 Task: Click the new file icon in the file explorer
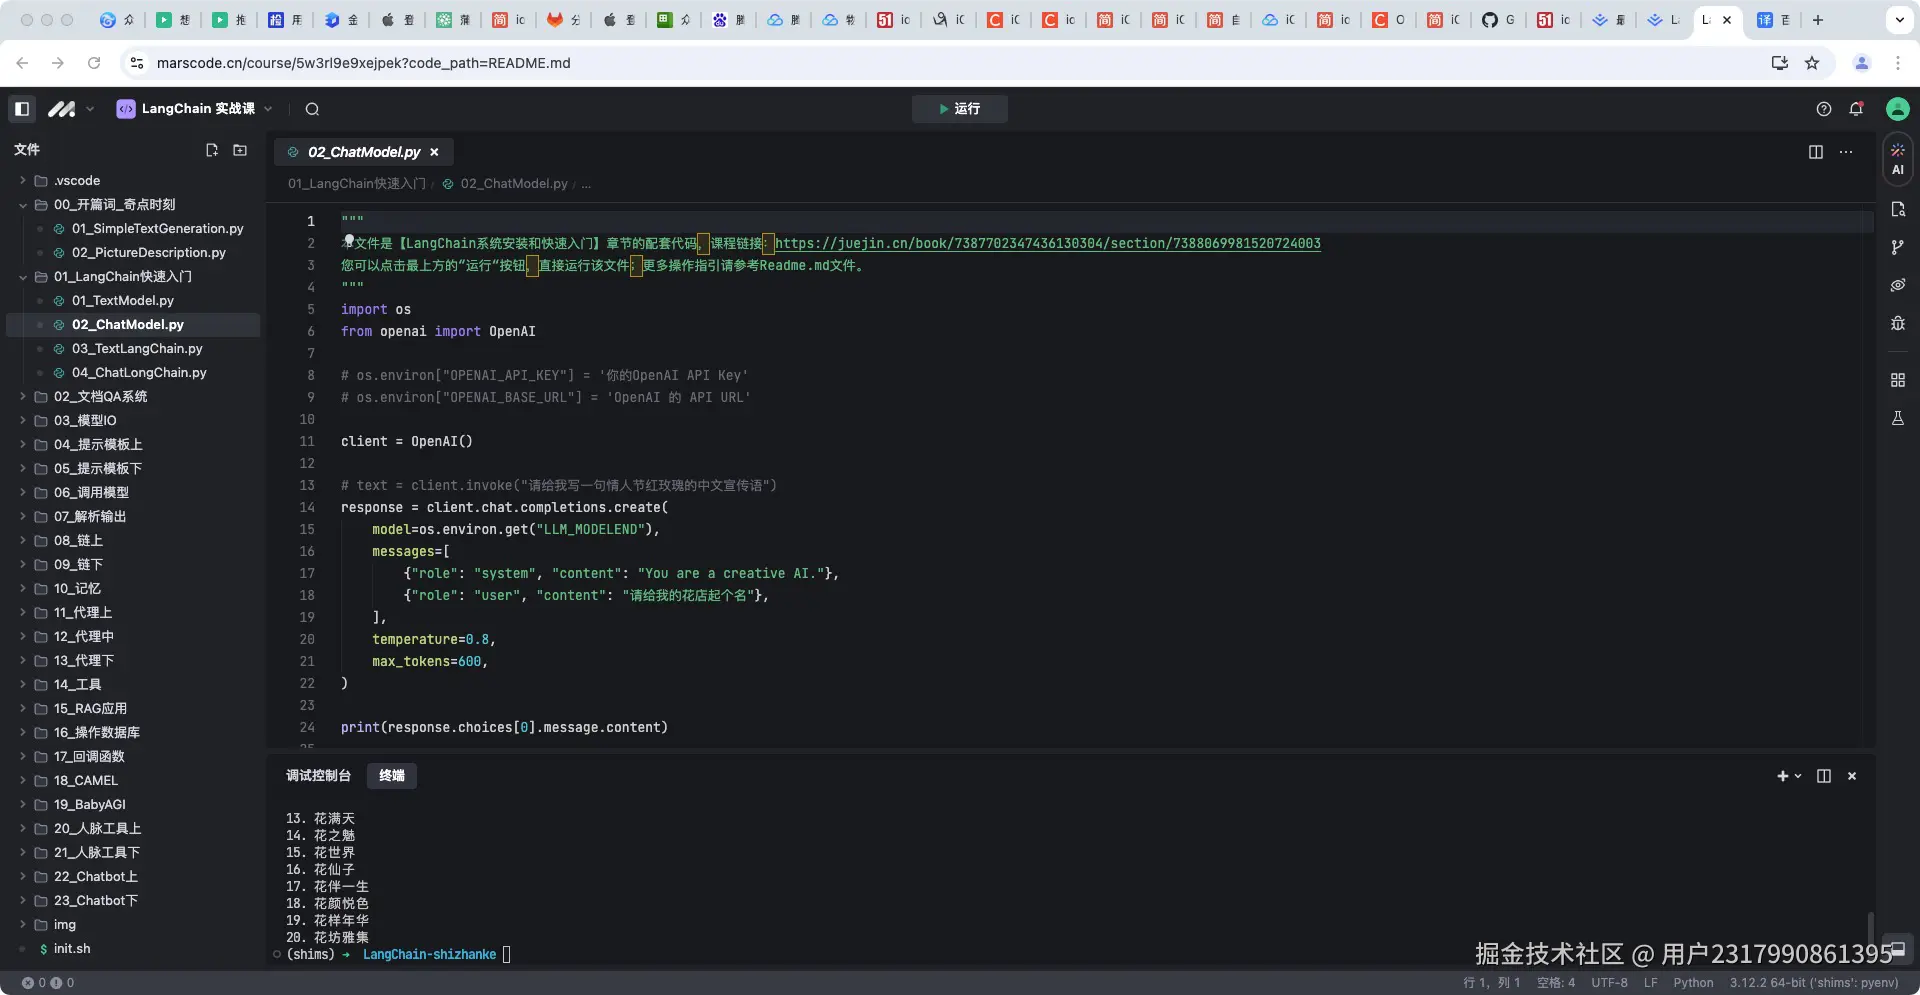211,150
